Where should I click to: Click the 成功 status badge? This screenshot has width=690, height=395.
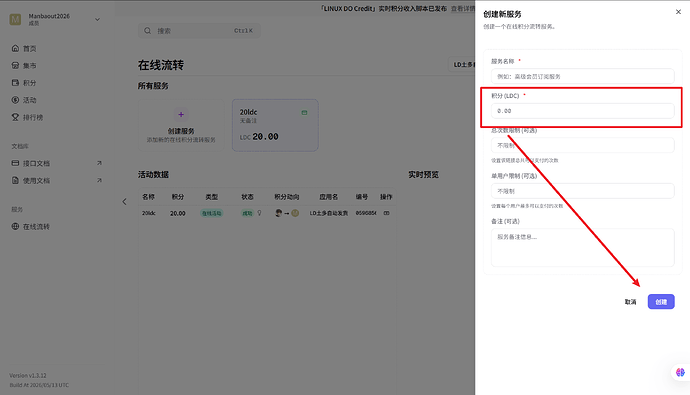247,213
